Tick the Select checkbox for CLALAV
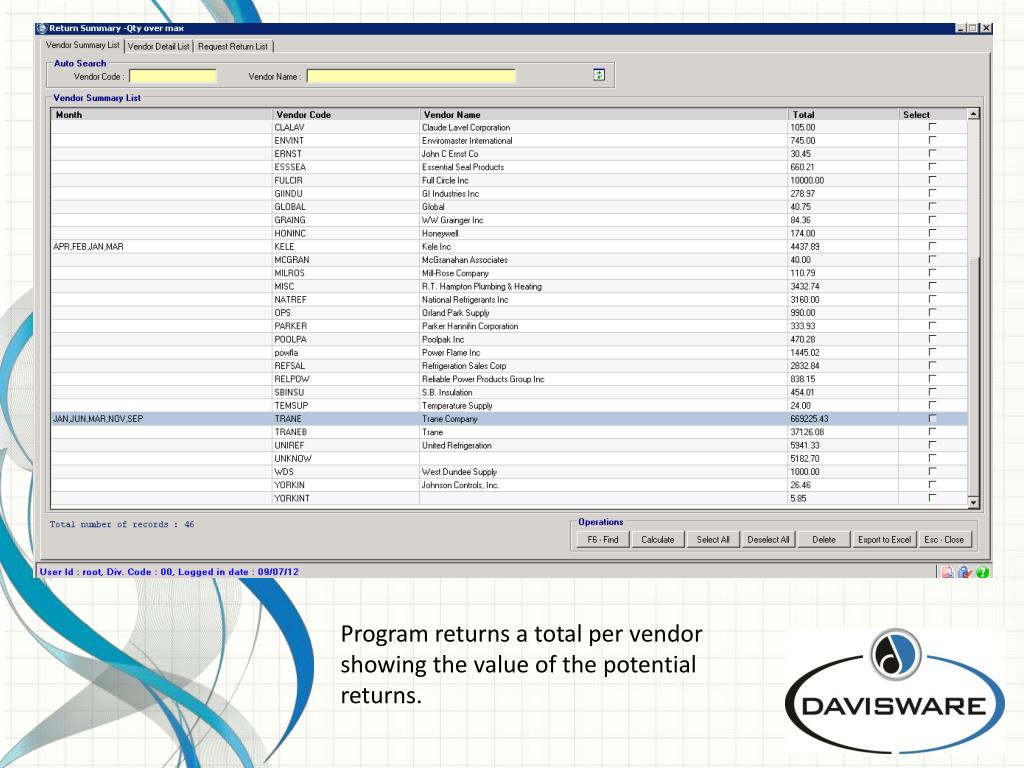 point(932,126)
